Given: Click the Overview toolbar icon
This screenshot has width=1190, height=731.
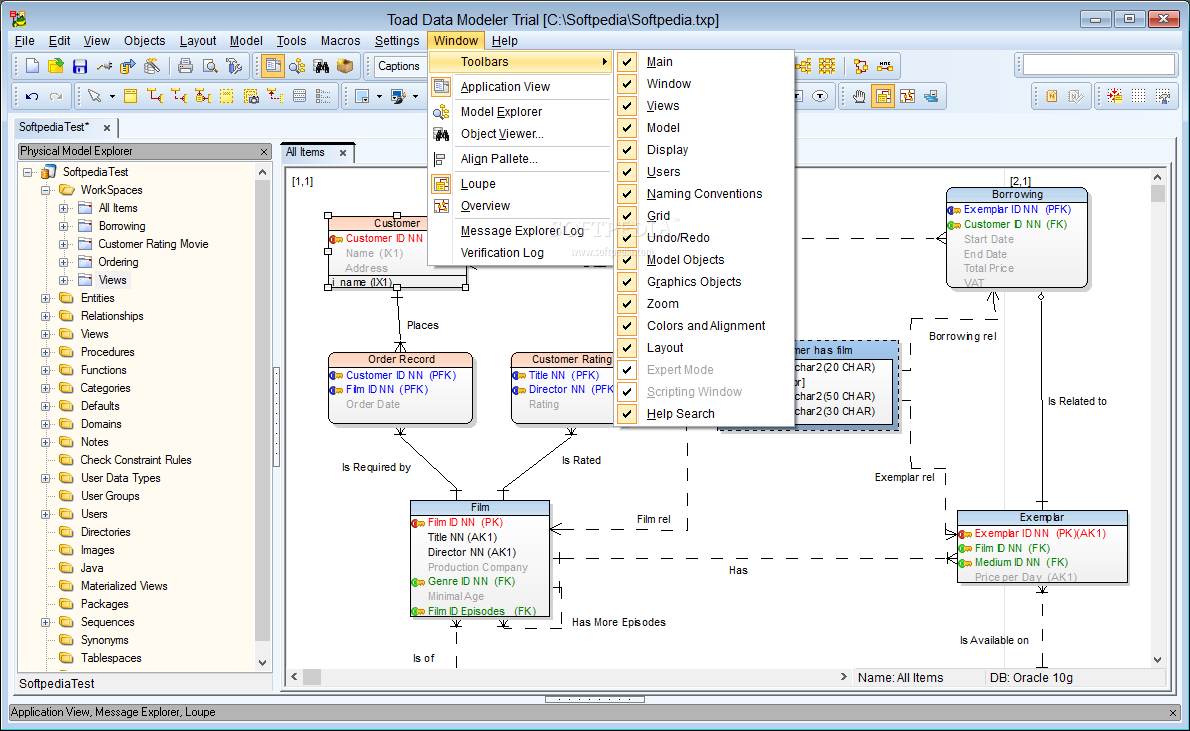Looking at the screenshot, I should pyautogui.click(x=908, y=96).
